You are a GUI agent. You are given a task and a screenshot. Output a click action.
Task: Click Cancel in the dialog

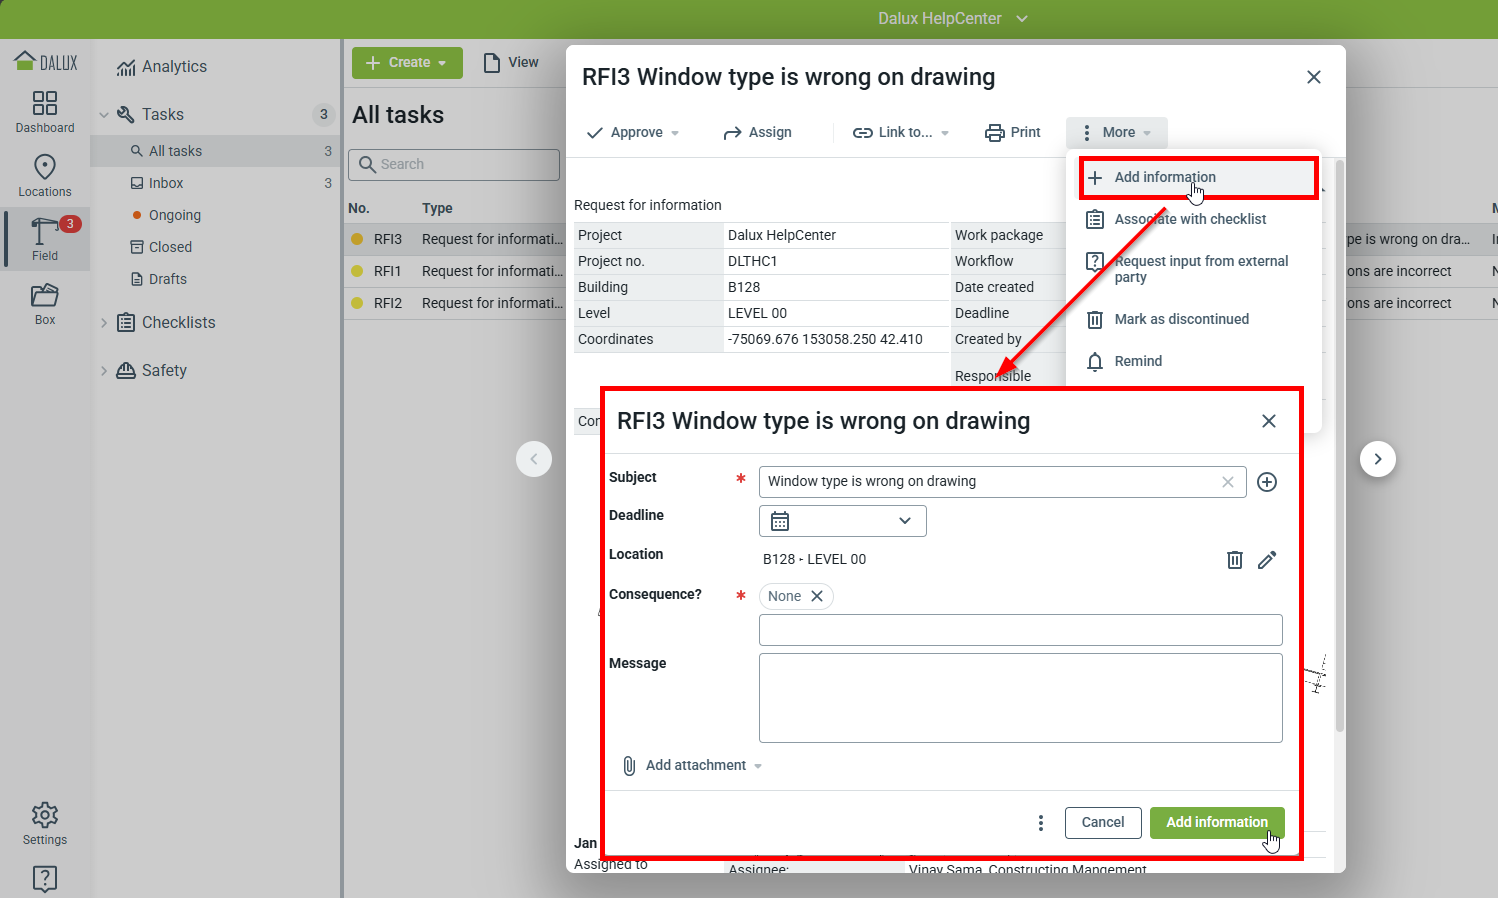pos(1103,822)
